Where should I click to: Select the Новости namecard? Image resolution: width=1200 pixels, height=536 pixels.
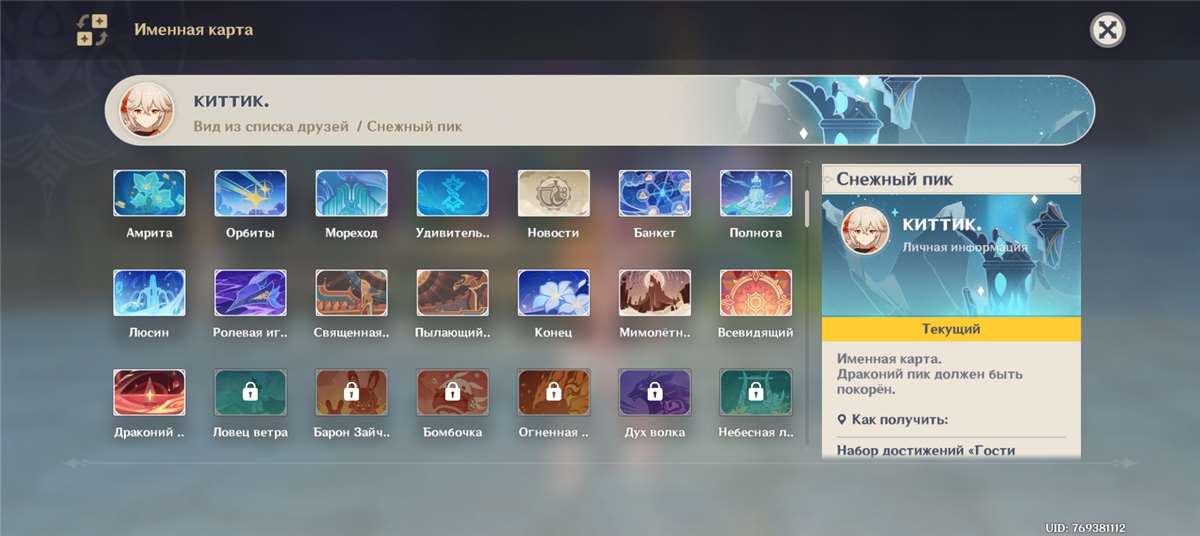(553, 194)
